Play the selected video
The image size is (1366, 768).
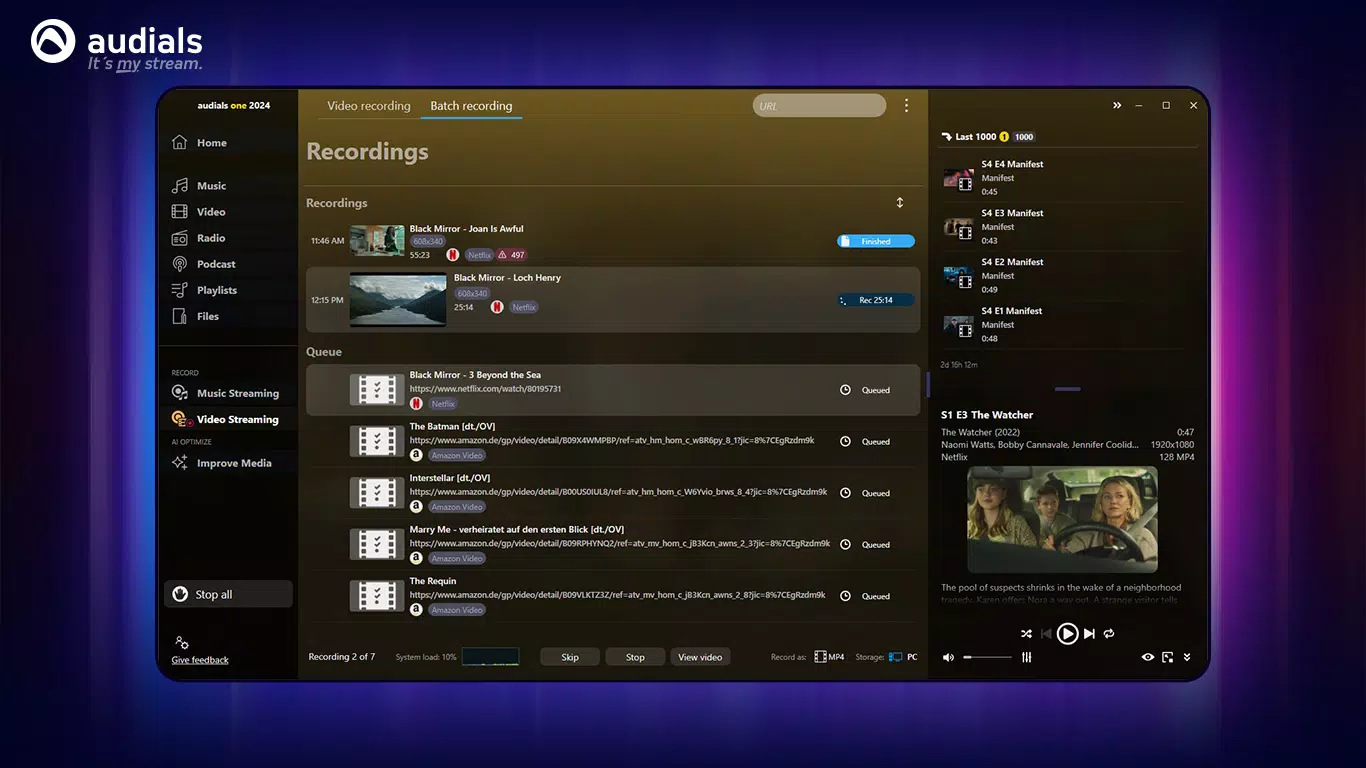(1068, 633)
